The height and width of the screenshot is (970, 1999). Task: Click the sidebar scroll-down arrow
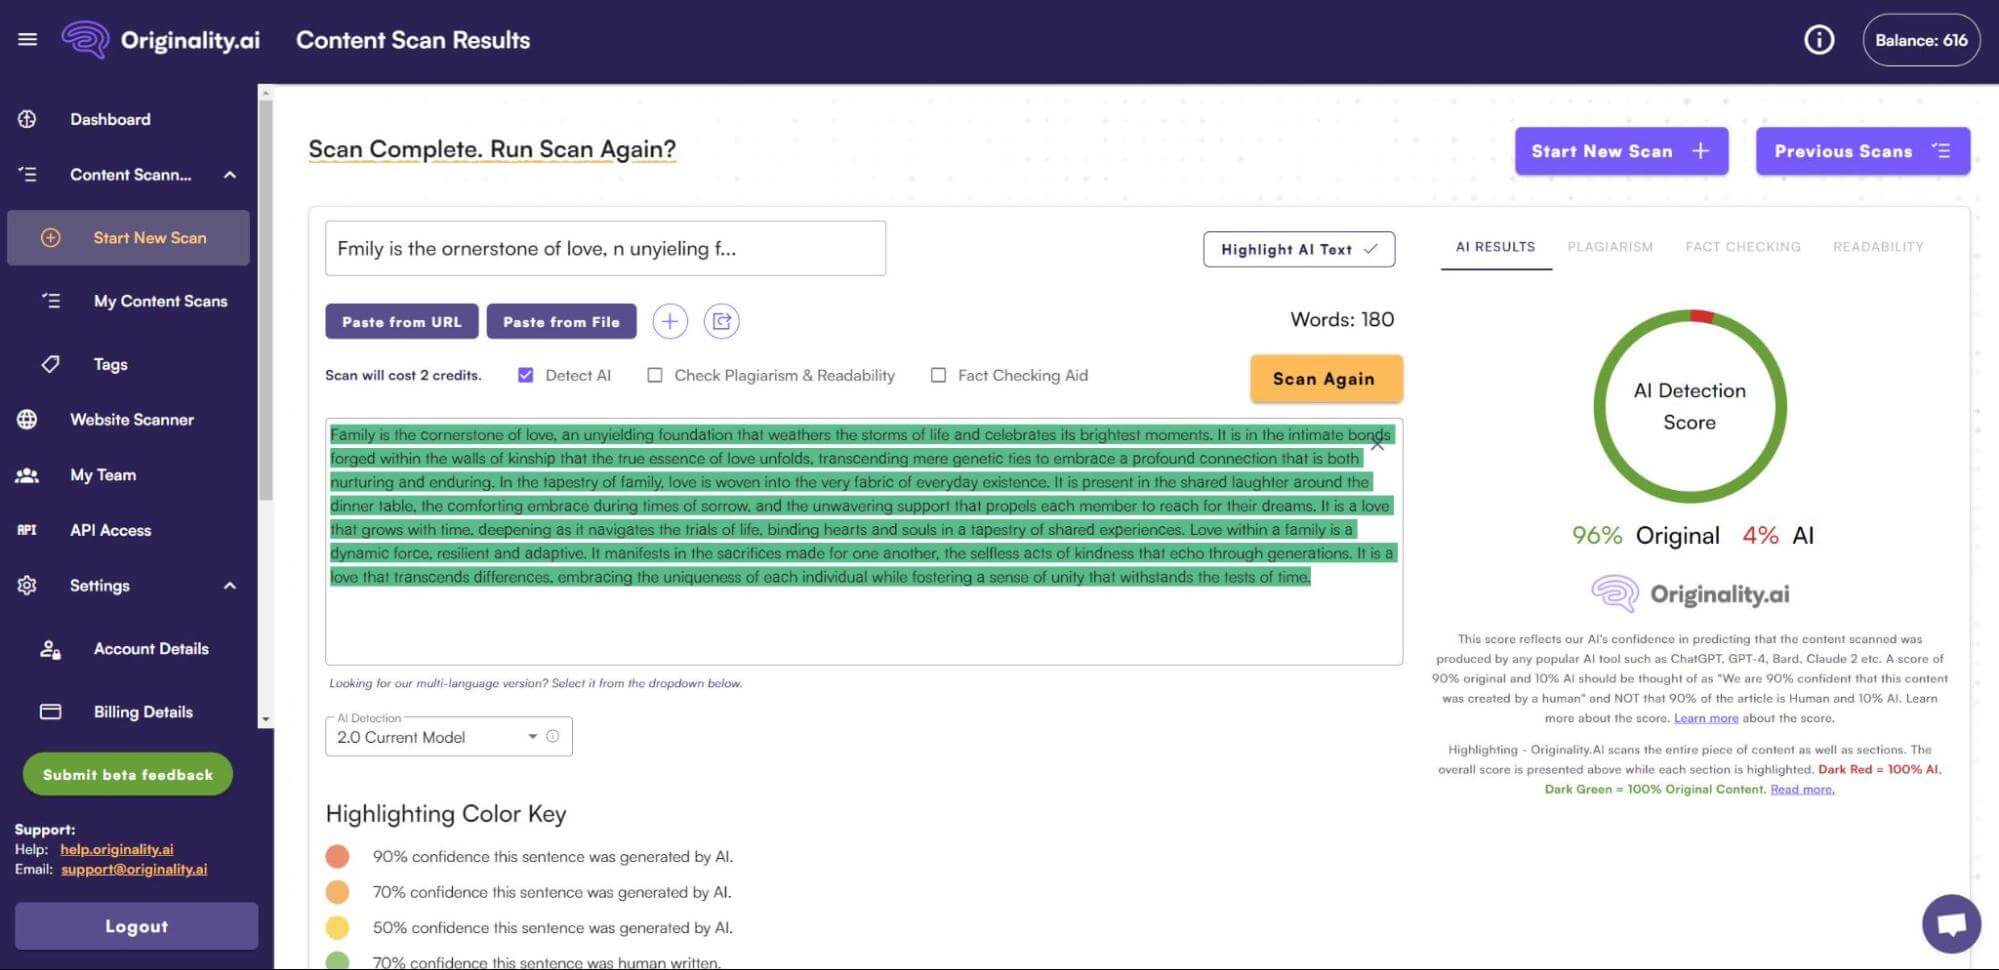click(265, 719)
